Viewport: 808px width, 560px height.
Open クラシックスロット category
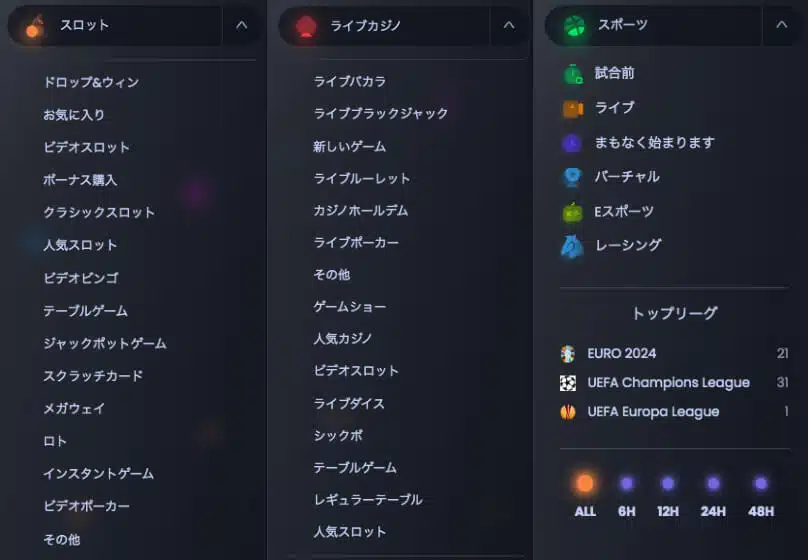click(x=99, y=212)
